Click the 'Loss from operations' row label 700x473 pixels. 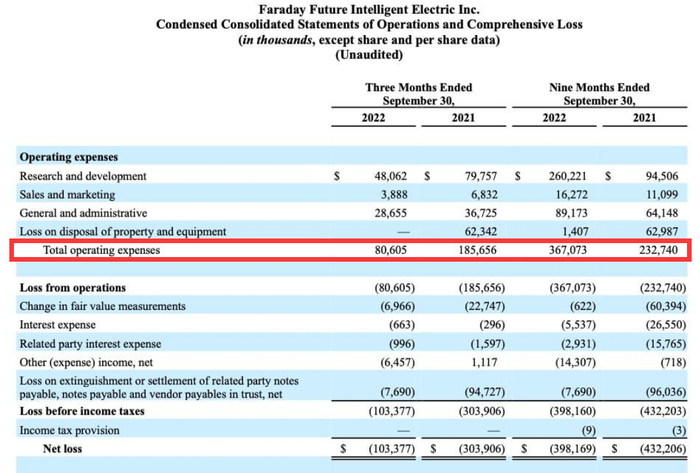click(73, 288)
